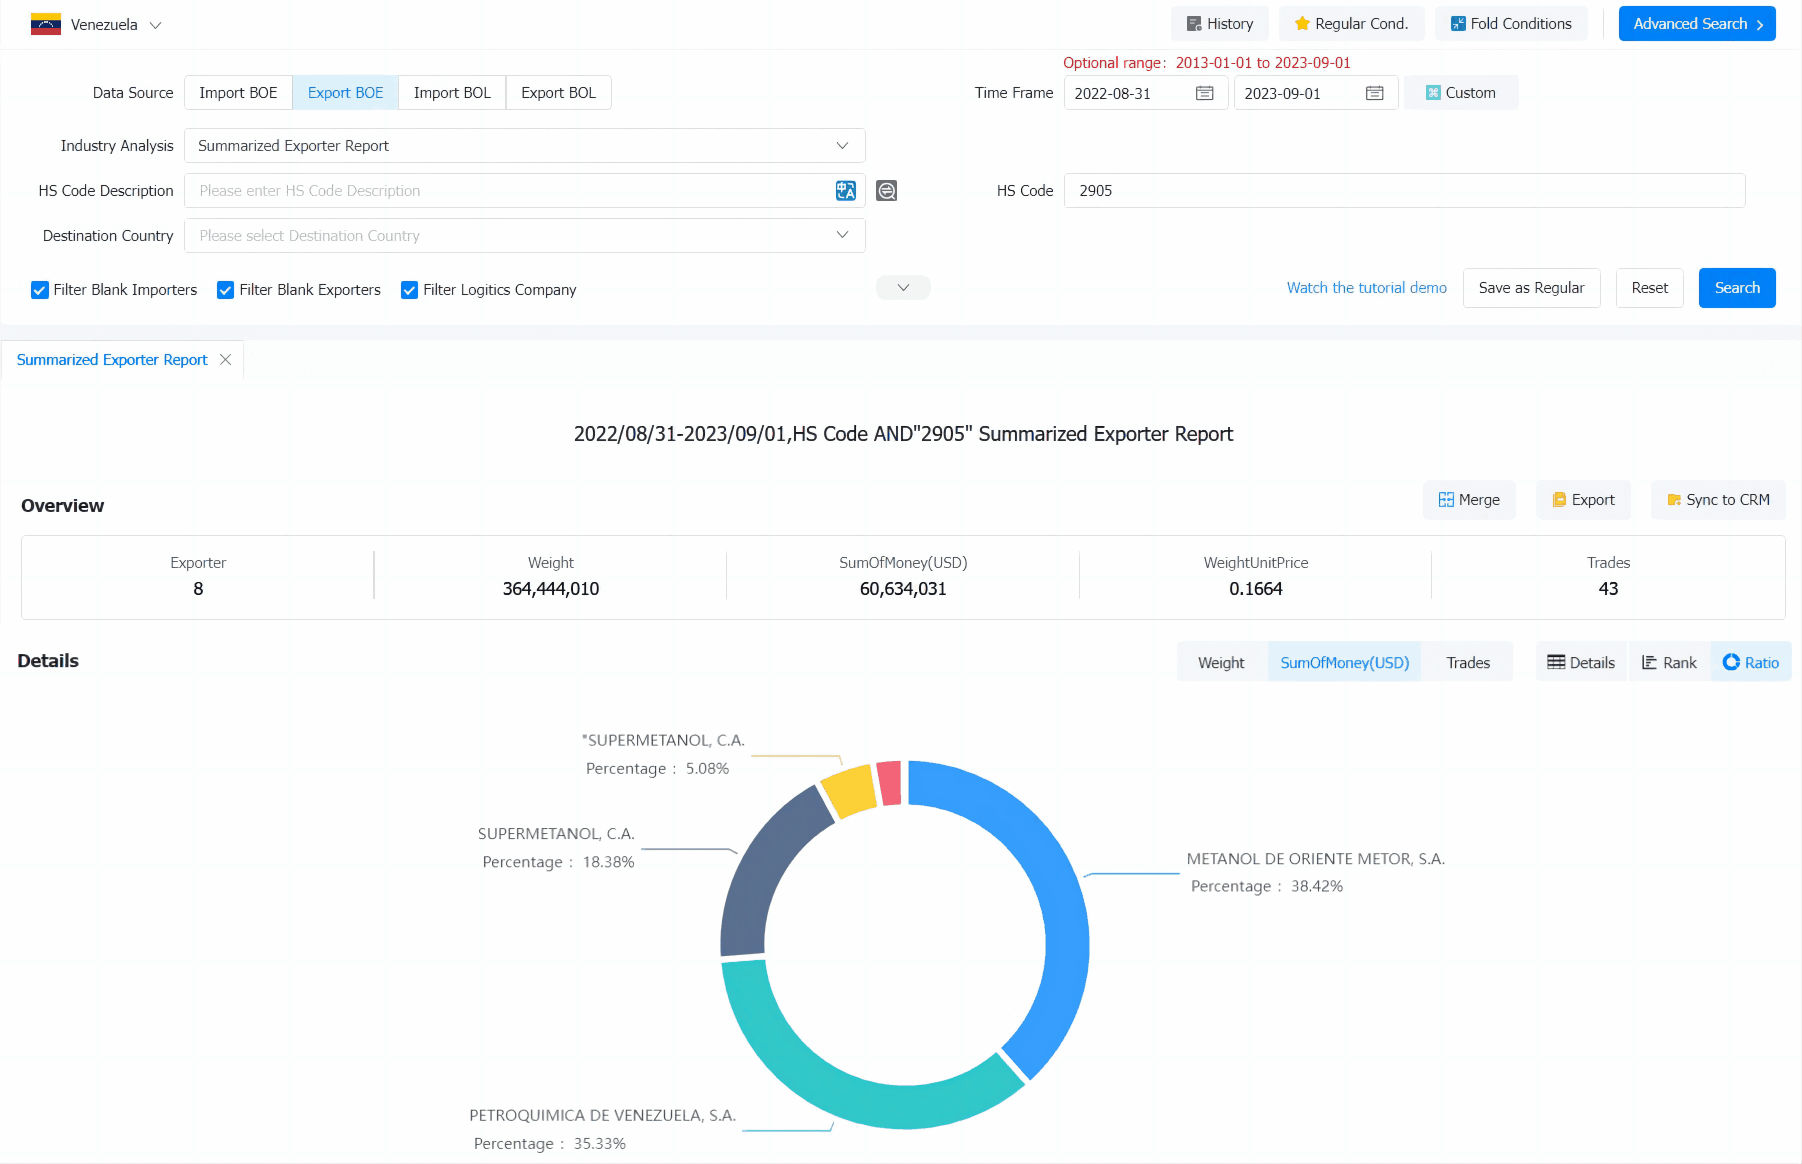Screen dimensions: 1802x1164
Task: Click the translate icon in HS description
Action: 846,191
